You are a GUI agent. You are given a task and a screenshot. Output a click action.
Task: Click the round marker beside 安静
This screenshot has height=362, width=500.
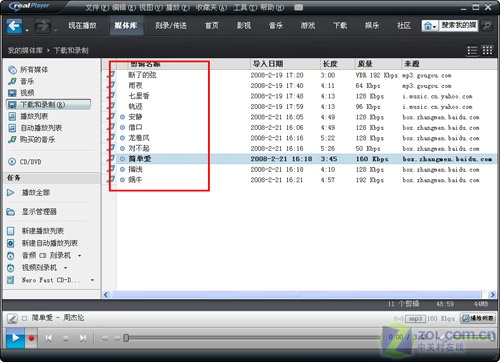122,117
